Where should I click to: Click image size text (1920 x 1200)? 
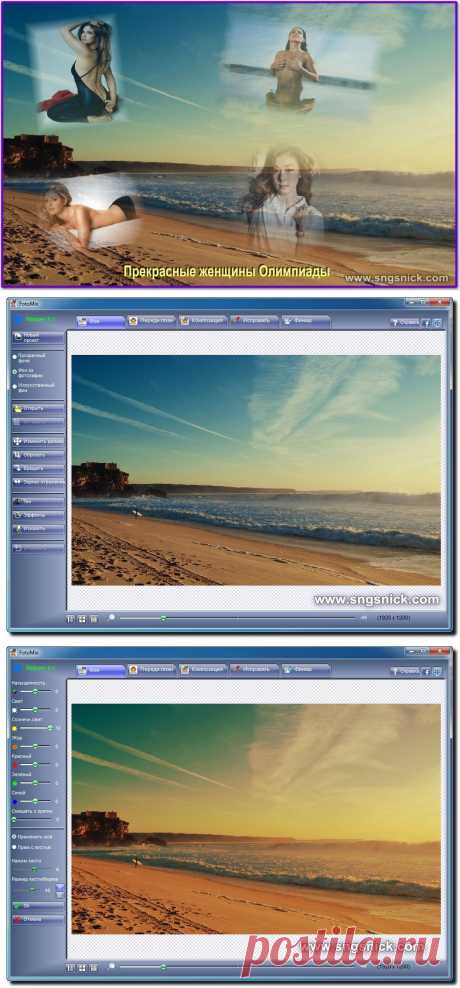[x=394, y=618]
